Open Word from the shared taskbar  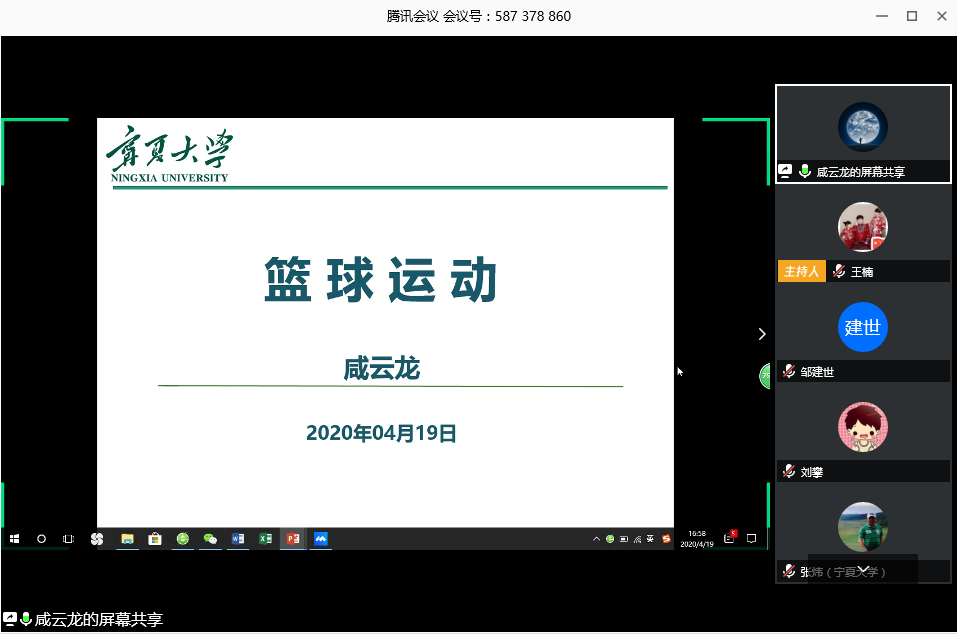(x=238, y=539)
